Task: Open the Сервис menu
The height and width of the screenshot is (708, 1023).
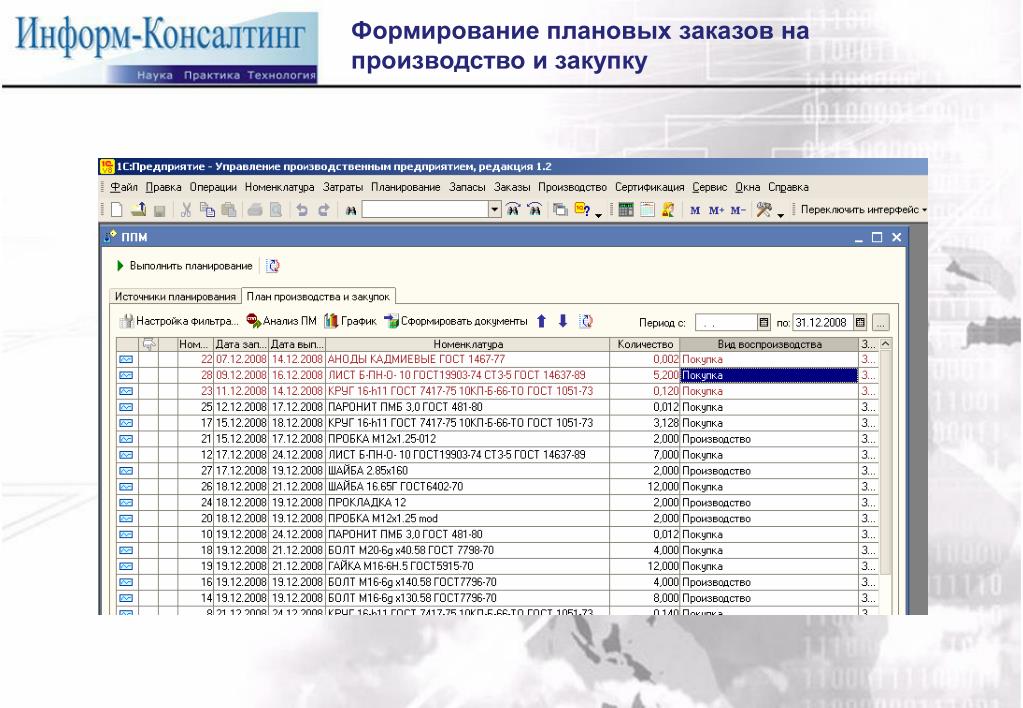Action: [710, 187]
